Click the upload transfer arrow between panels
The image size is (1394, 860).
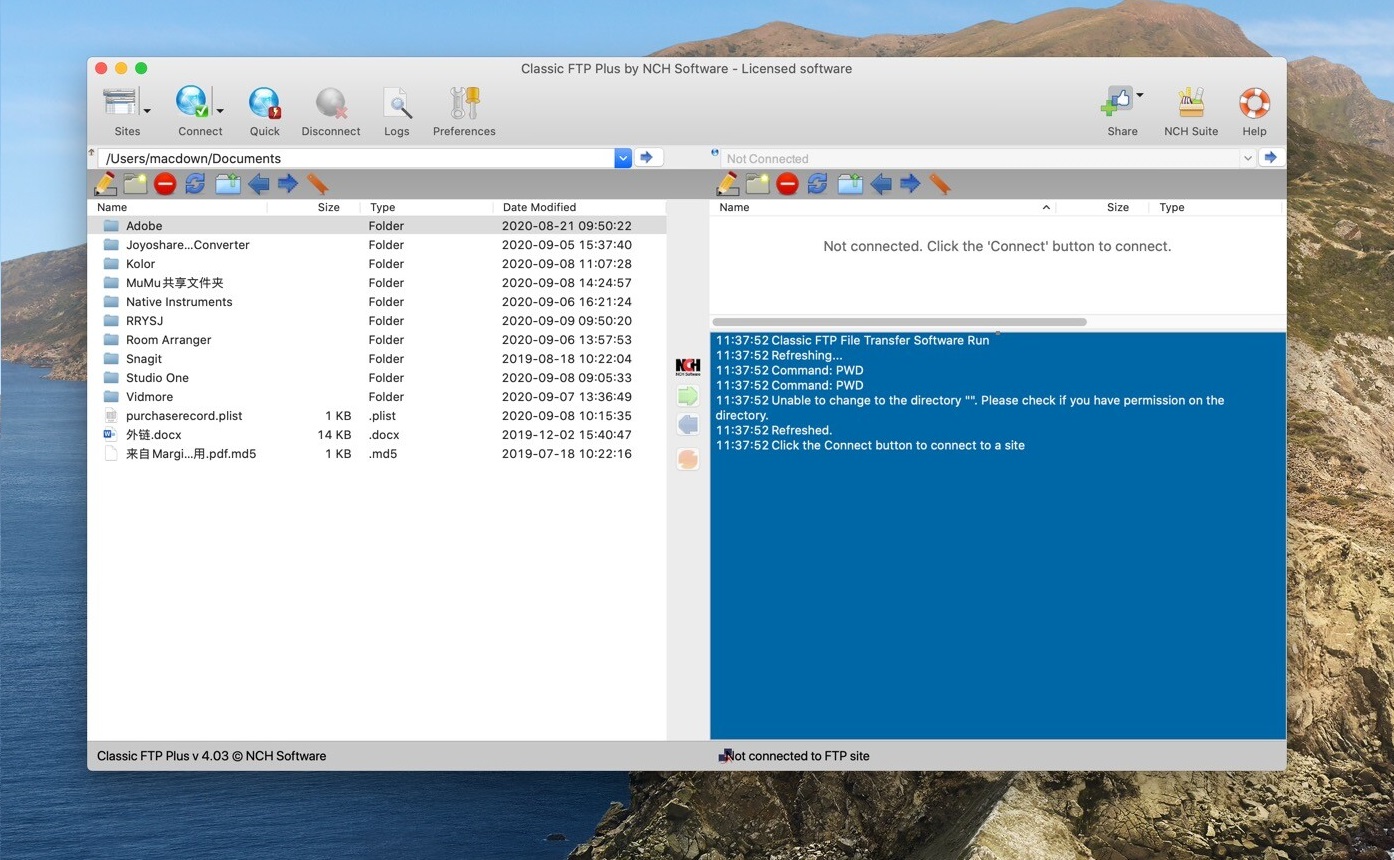click(x=687, y=396)
